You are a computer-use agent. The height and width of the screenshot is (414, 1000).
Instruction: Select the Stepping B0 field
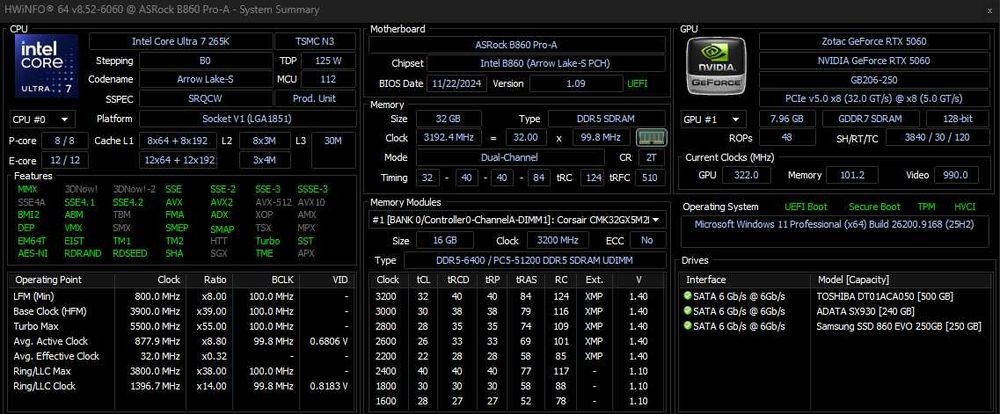tap(205, 61)
